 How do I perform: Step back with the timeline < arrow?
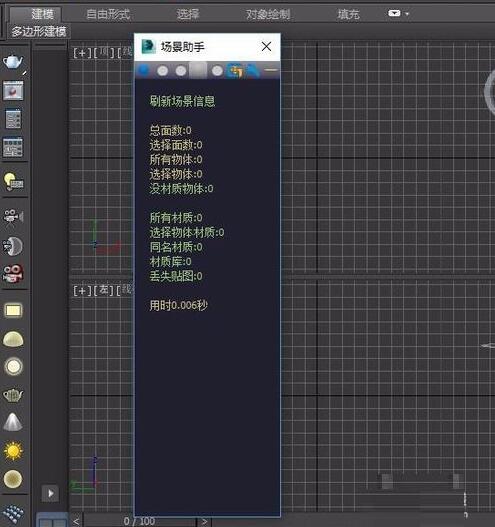tap(76, 521)
